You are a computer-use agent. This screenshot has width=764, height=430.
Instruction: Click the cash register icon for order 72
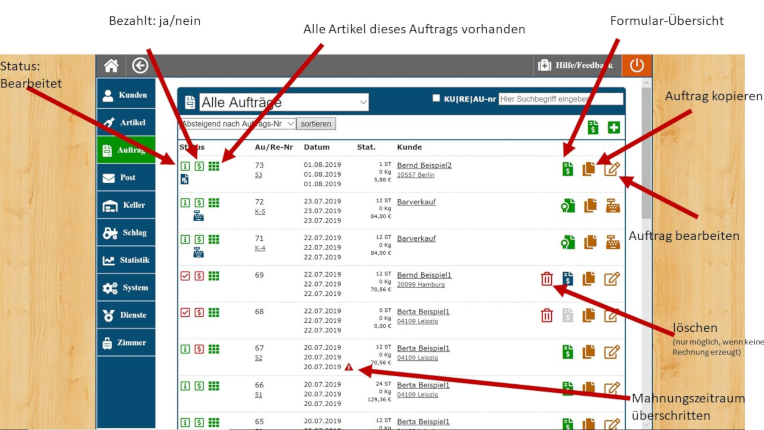click(x=612, y=205)
